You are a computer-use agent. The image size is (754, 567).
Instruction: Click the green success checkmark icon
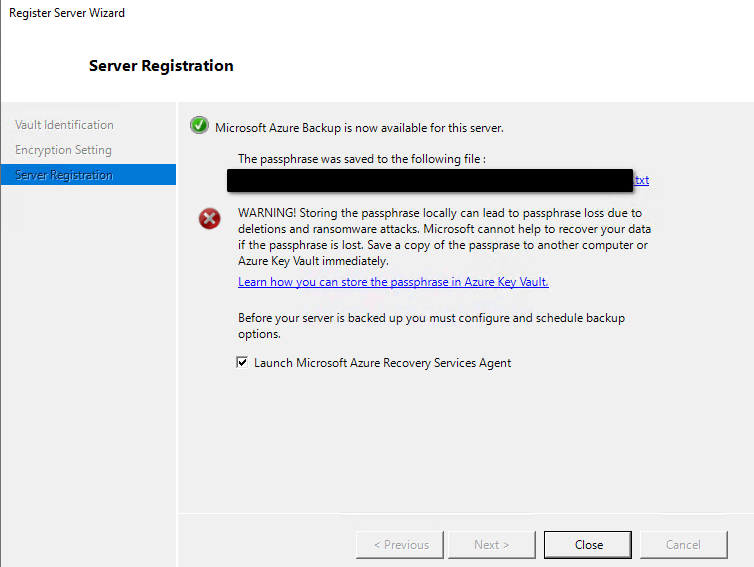click(199, 126)
